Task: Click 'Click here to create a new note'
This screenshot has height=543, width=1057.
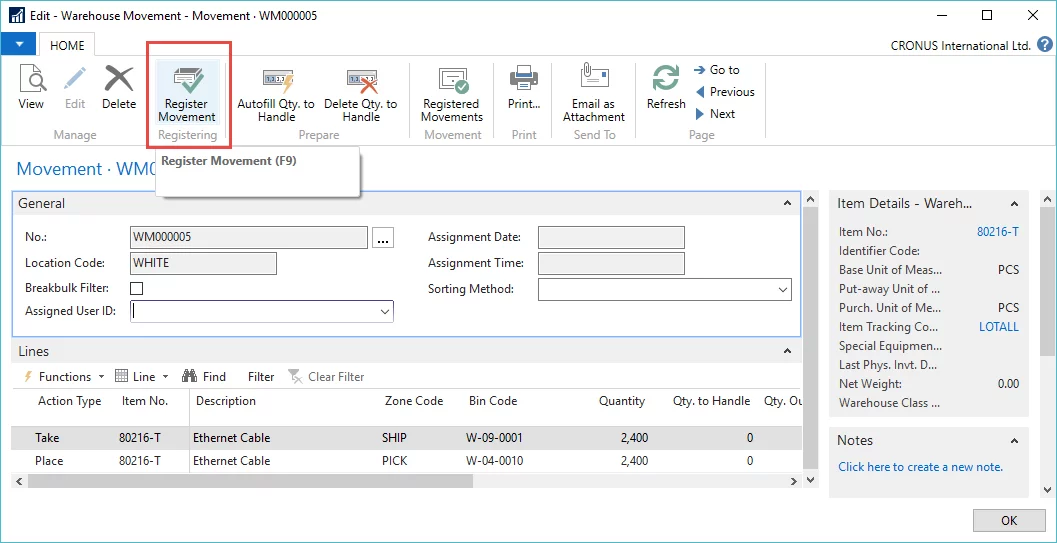Action: (920, 467)
